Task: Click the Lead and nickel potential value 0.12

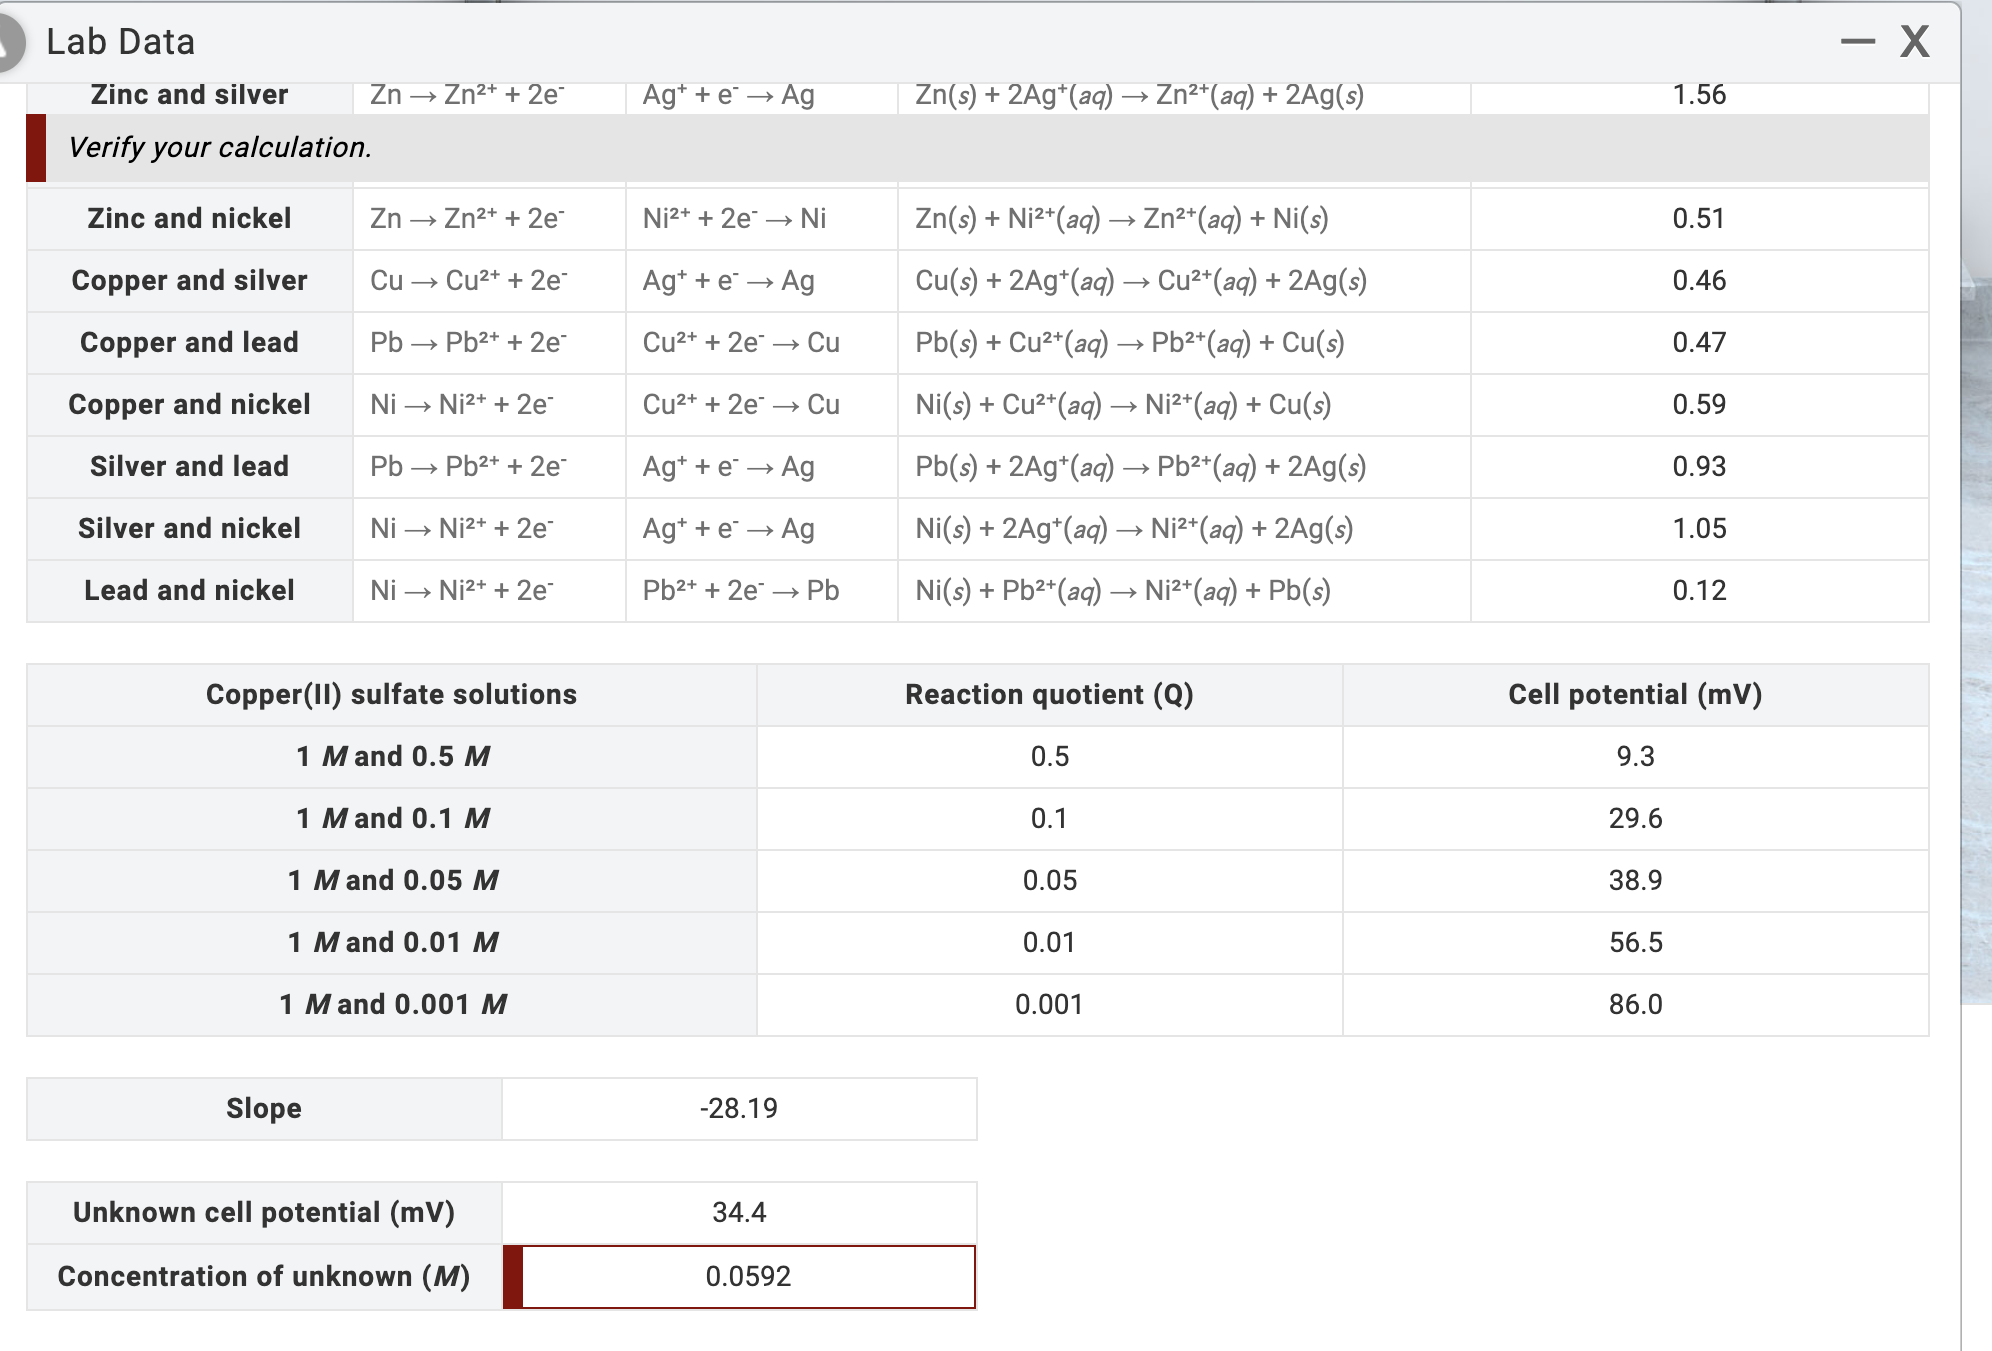Action: point(1700,591)
